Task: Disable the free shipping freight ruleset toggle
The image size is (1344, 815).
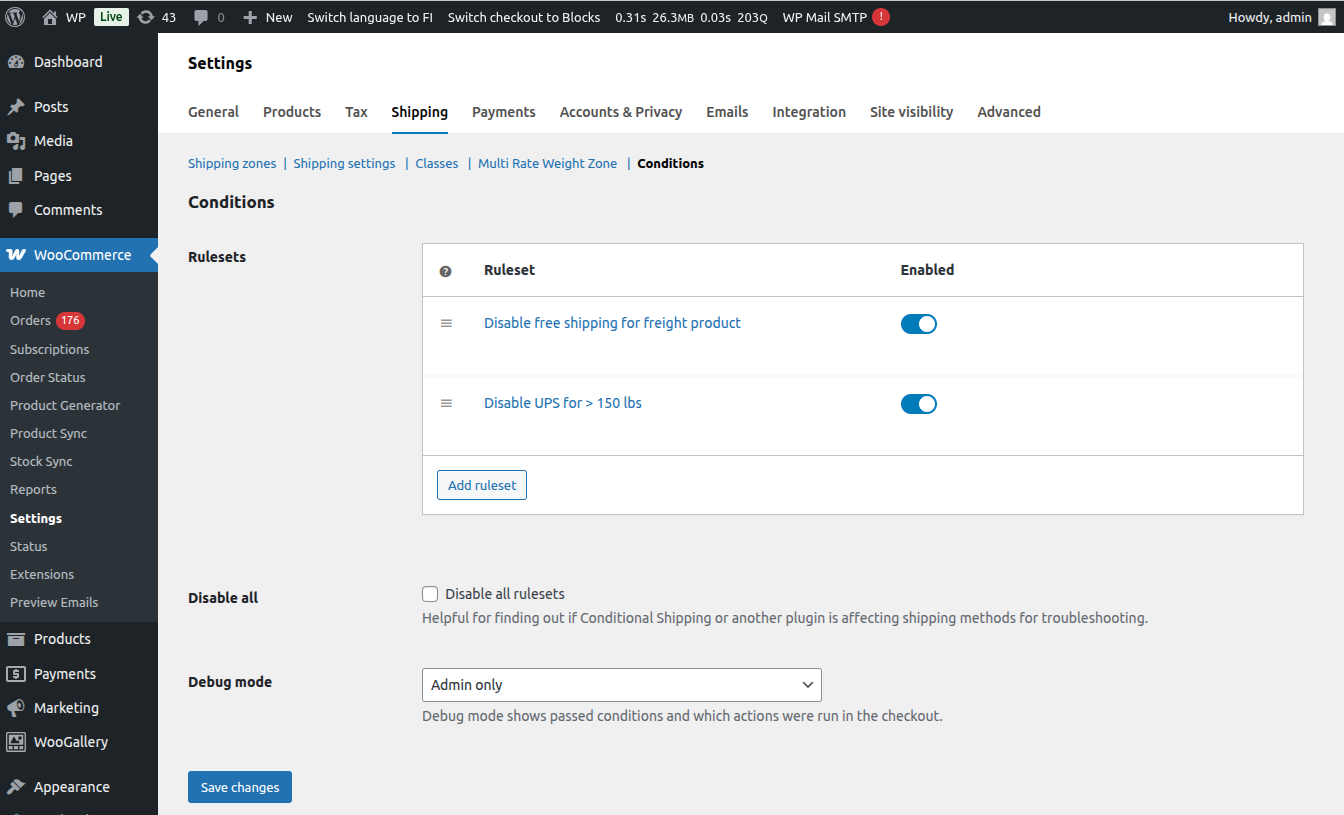Action: [x=918, y=324]
